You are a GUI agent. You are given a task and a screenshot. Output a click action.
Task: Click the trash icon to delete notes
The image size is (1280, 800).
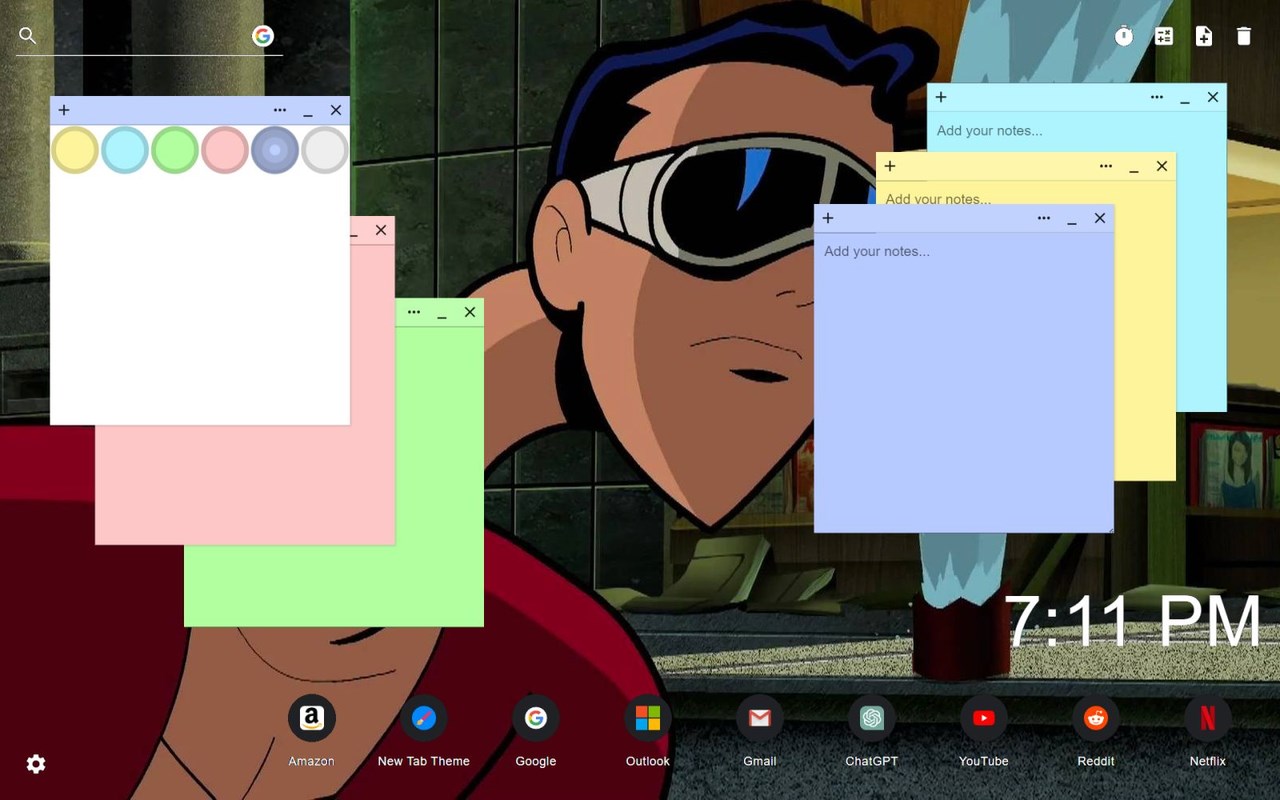pyautogui.click(x=1244, y=36)
